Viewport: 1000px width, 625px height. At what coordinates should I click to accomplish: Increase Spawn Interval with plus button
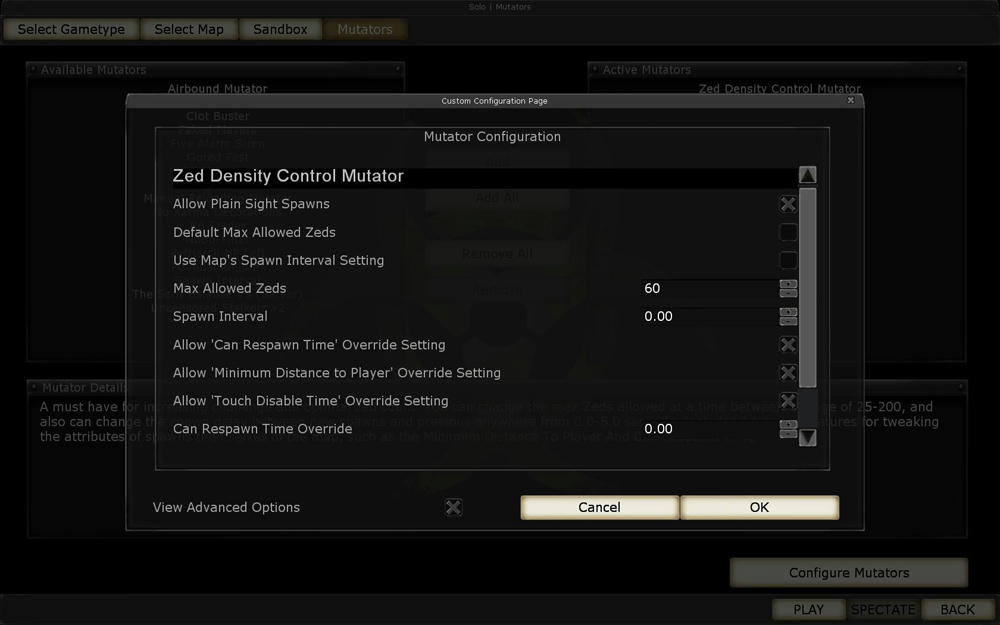(788, 312)
